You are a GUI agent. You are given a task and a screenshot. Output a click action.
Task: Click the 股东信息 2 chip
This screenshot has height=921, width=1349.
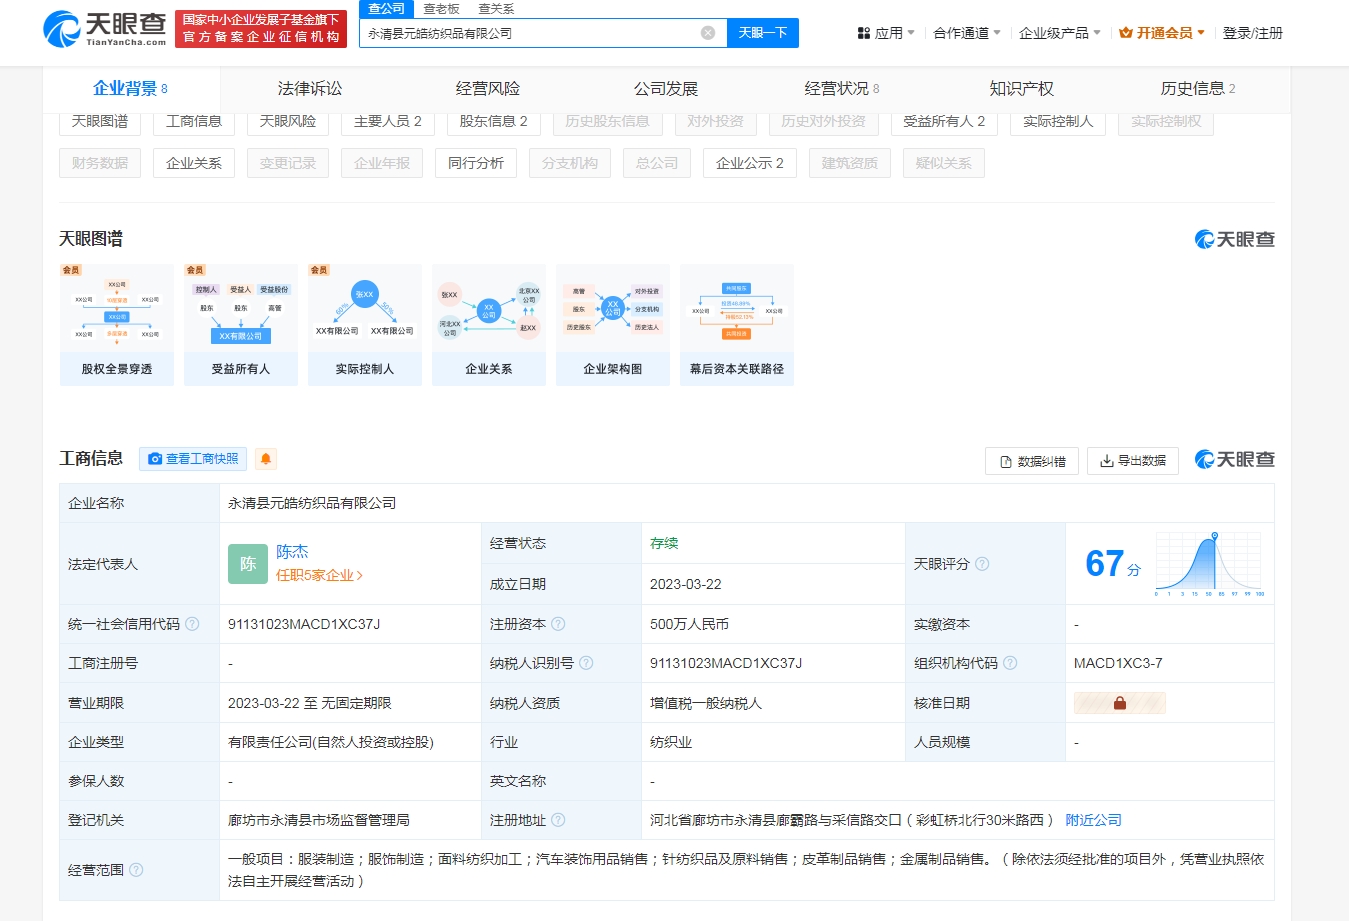494,122
